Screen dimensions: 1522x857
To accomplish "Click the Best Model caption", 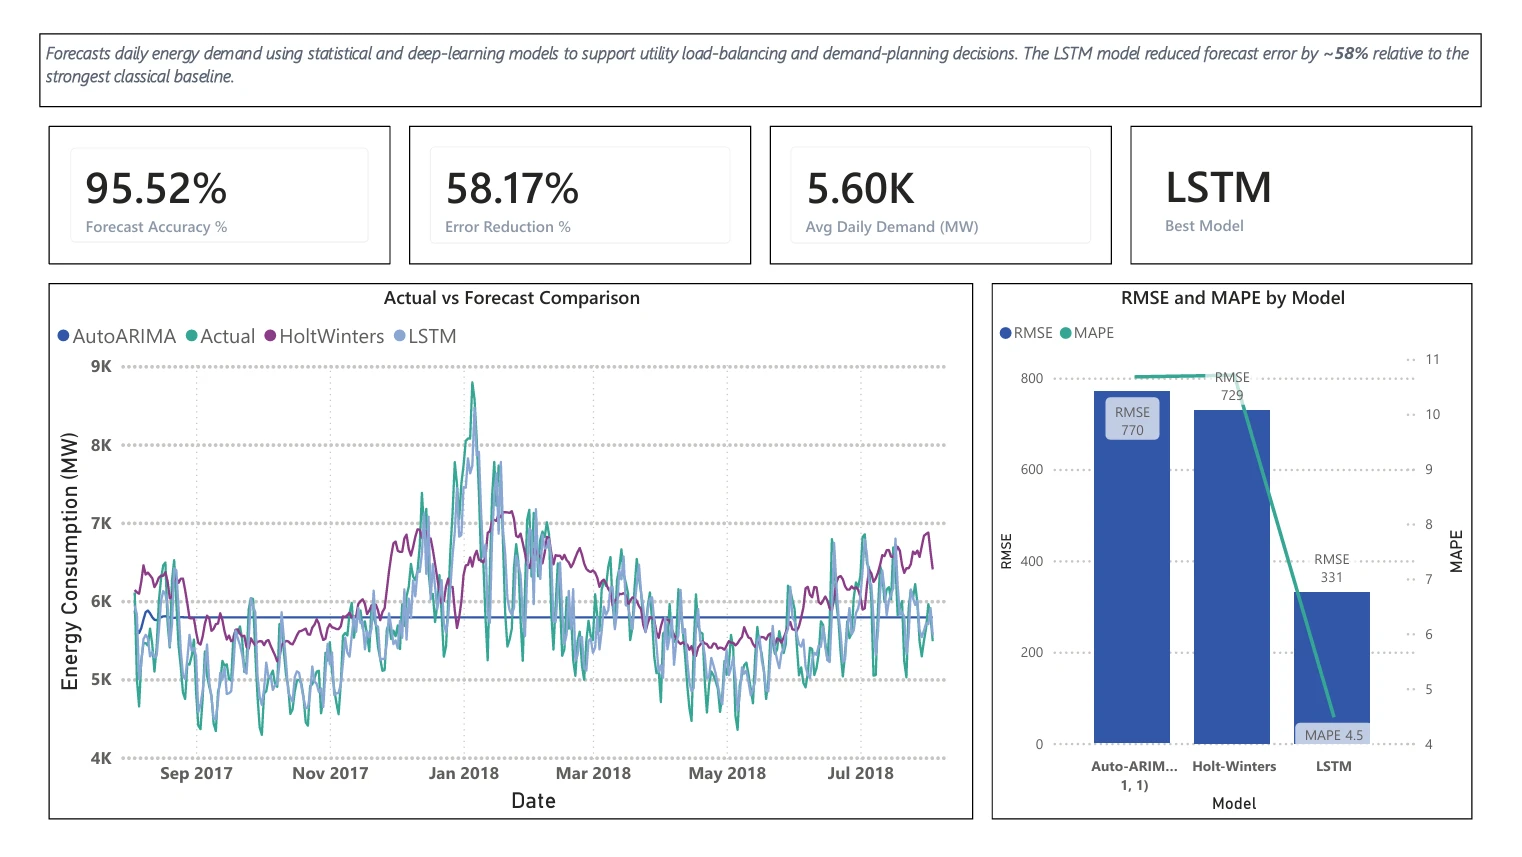I will point(1204,226).
